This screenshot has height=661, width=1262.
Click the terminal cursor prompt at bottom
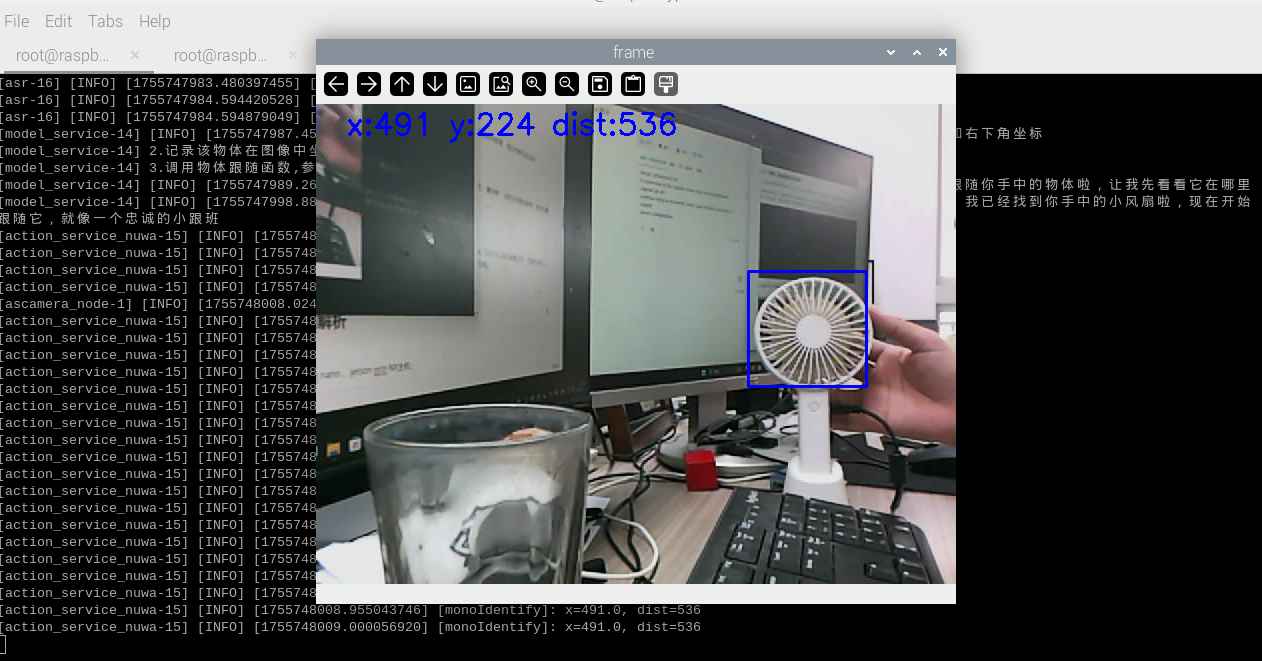(x=3, y=644)
